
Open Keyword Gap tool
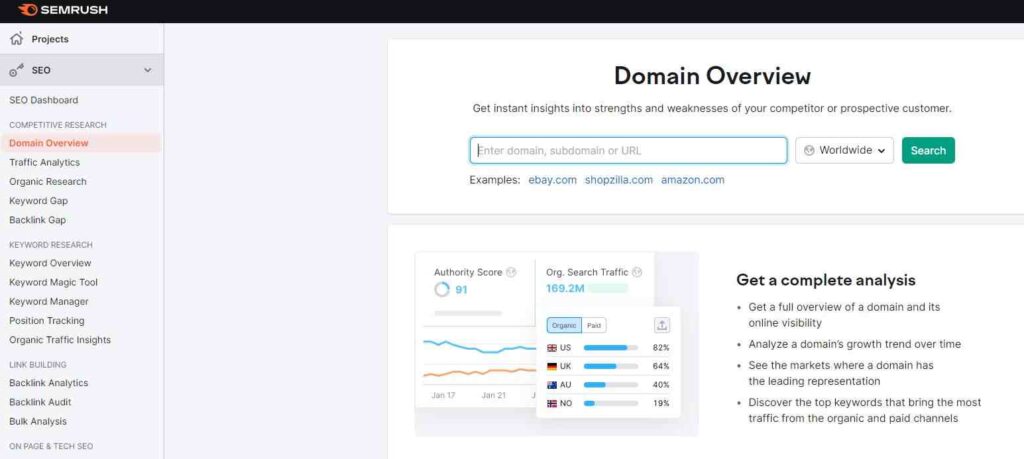pyautogui.click(x=39, y=200)
